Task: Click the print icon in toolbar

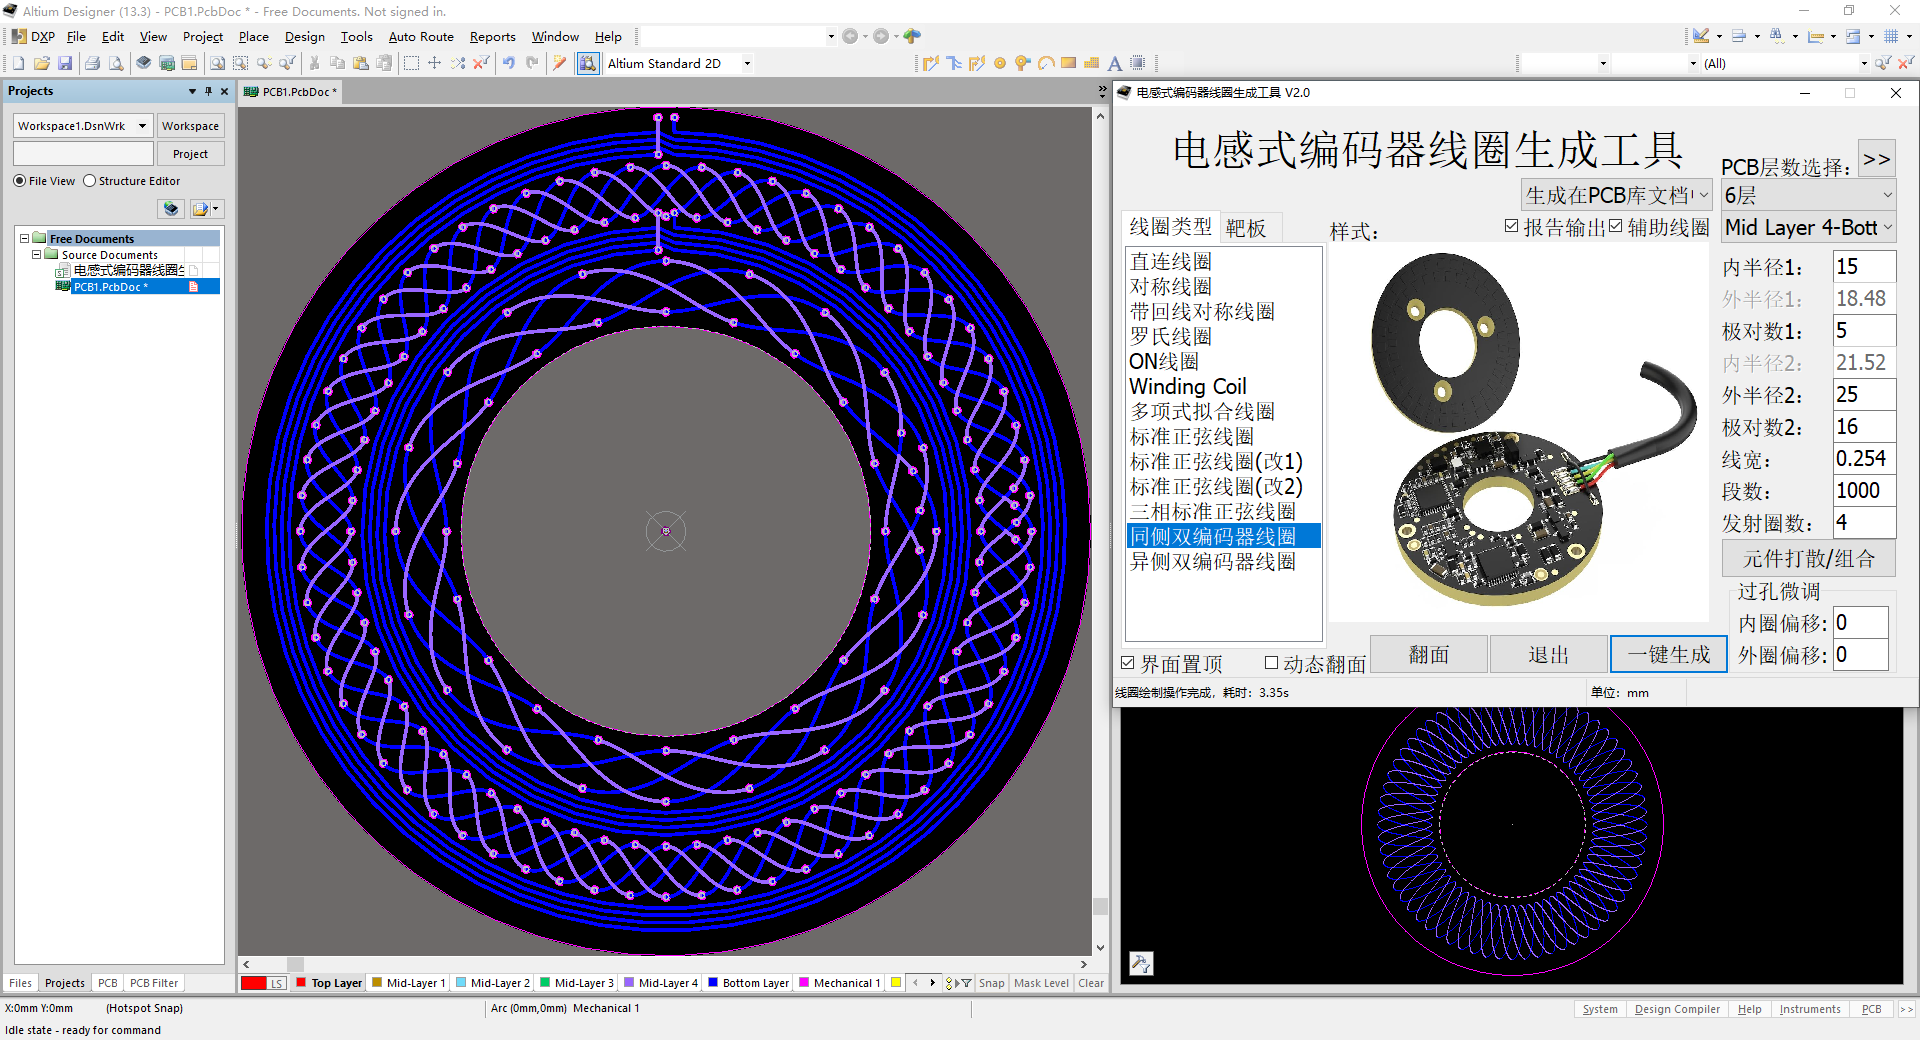Action: pos(93,63)
